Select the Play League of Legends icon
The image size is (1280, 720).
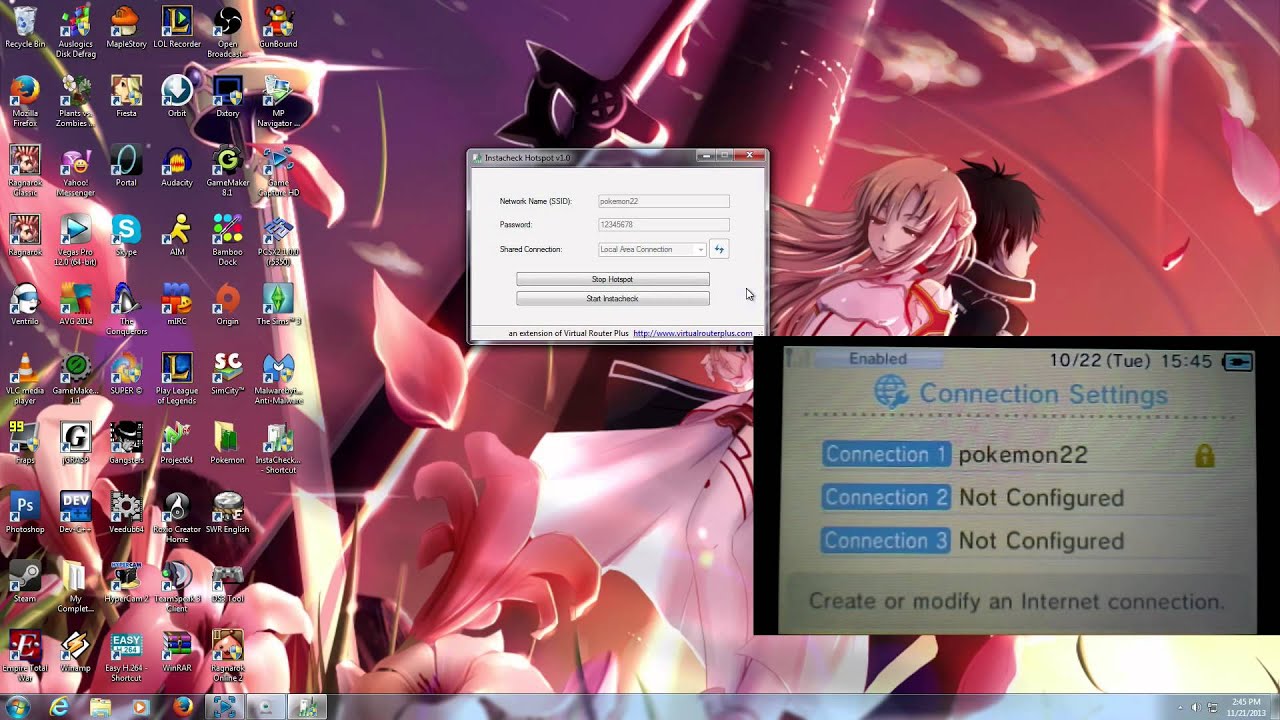(x=177, y=378)
